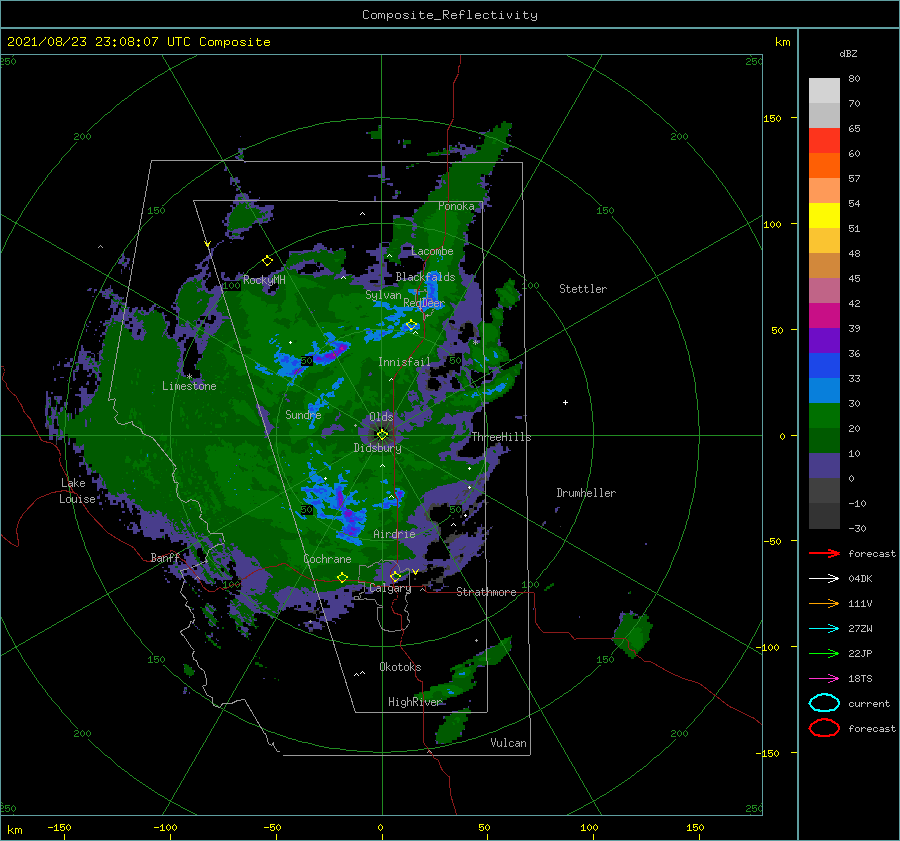Image resolution: width=900 pixels, height=841 pixels.
Task: Click the Strathmore town label
Action: tap(486, 592)
